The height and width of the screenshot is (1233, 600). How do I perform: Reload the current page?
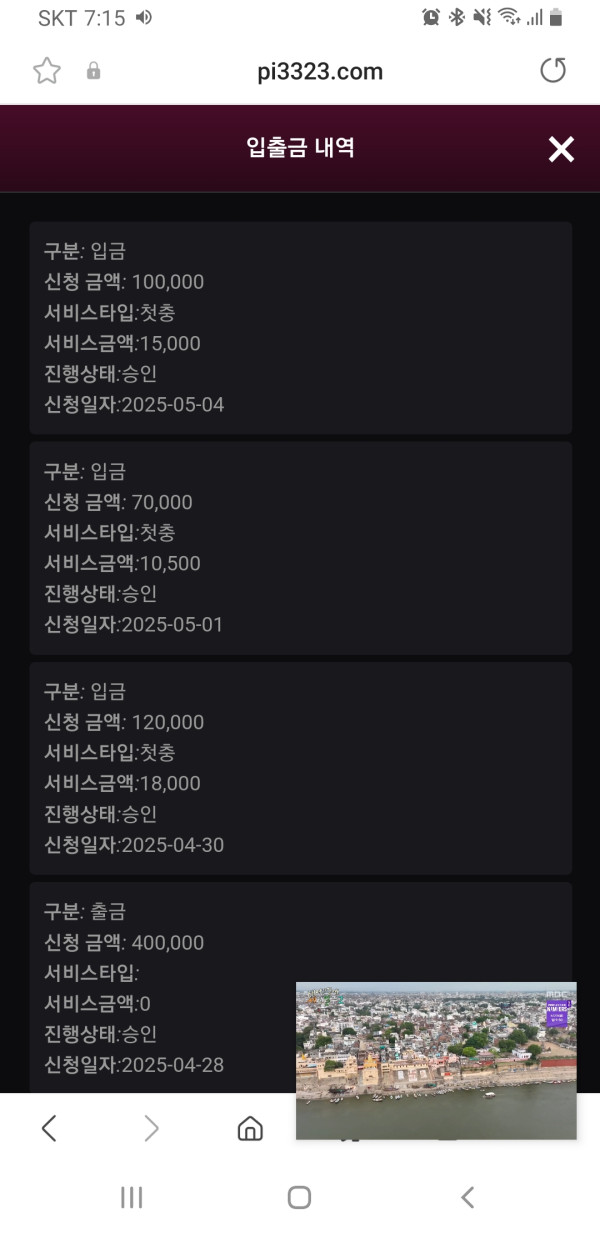click(x=552, y=70)
